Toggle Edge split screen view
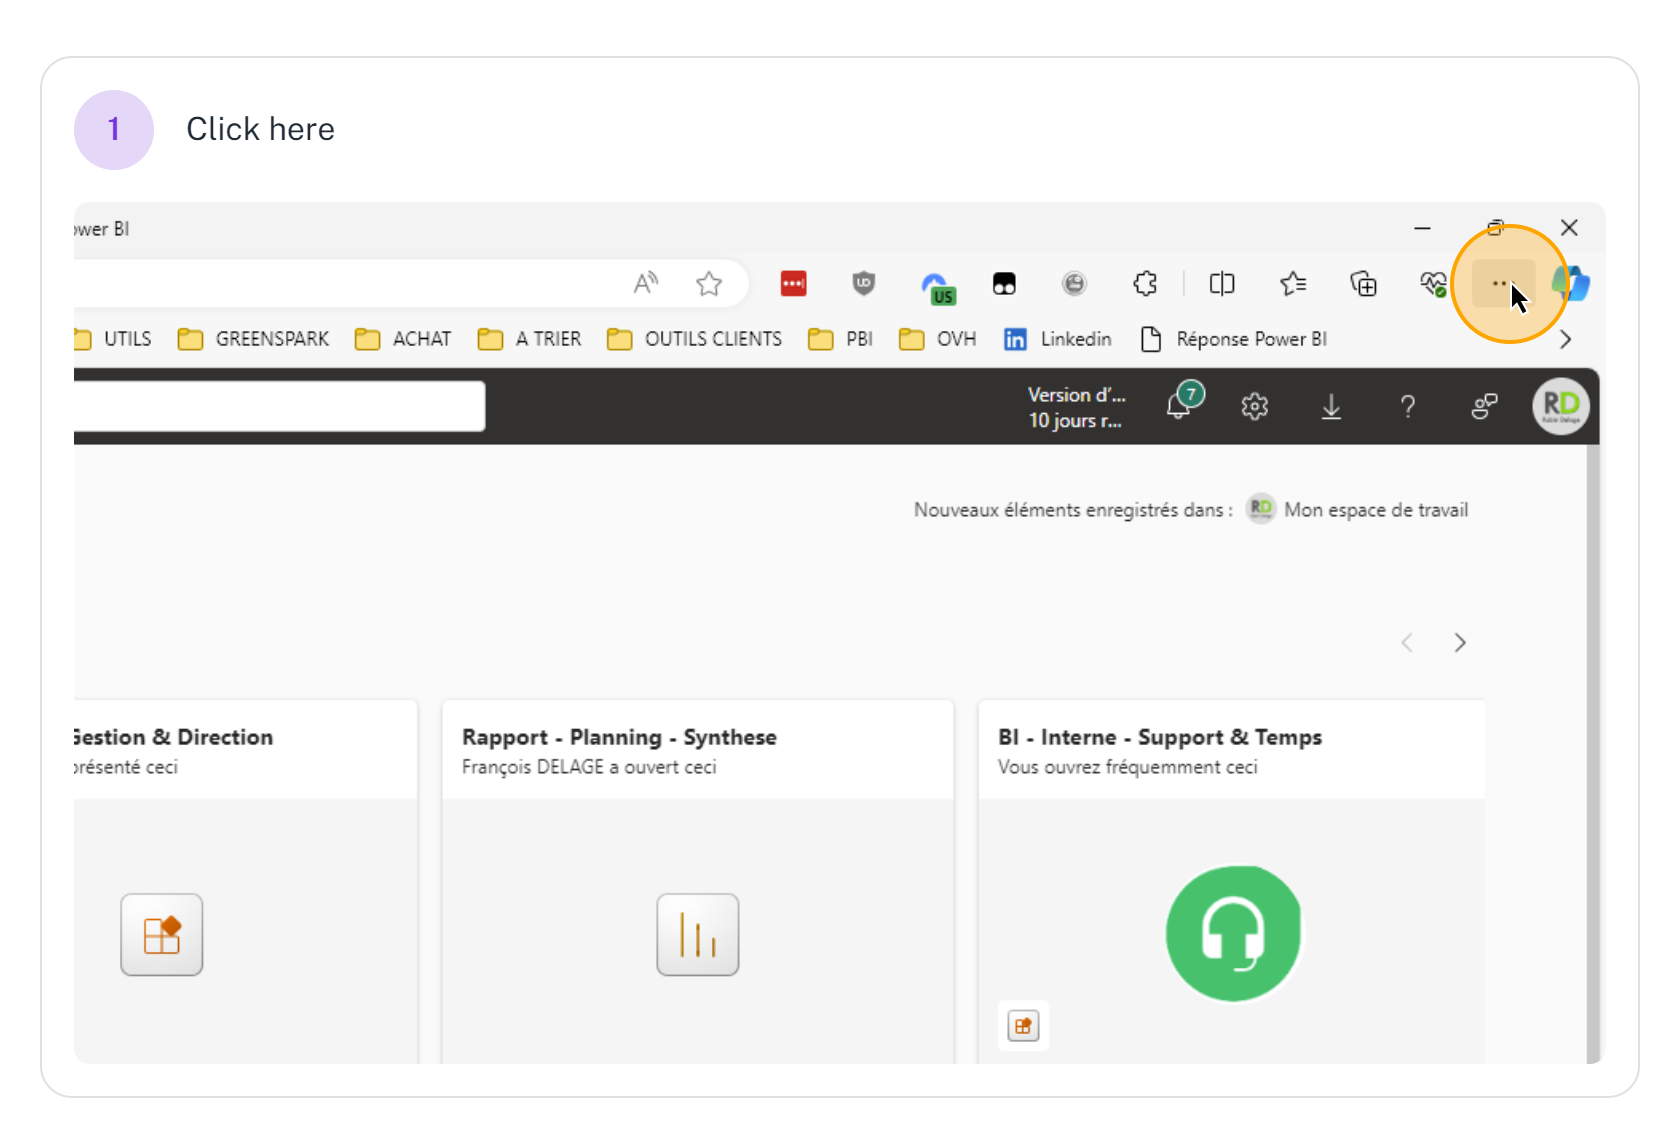 [x=1222, y=284]
